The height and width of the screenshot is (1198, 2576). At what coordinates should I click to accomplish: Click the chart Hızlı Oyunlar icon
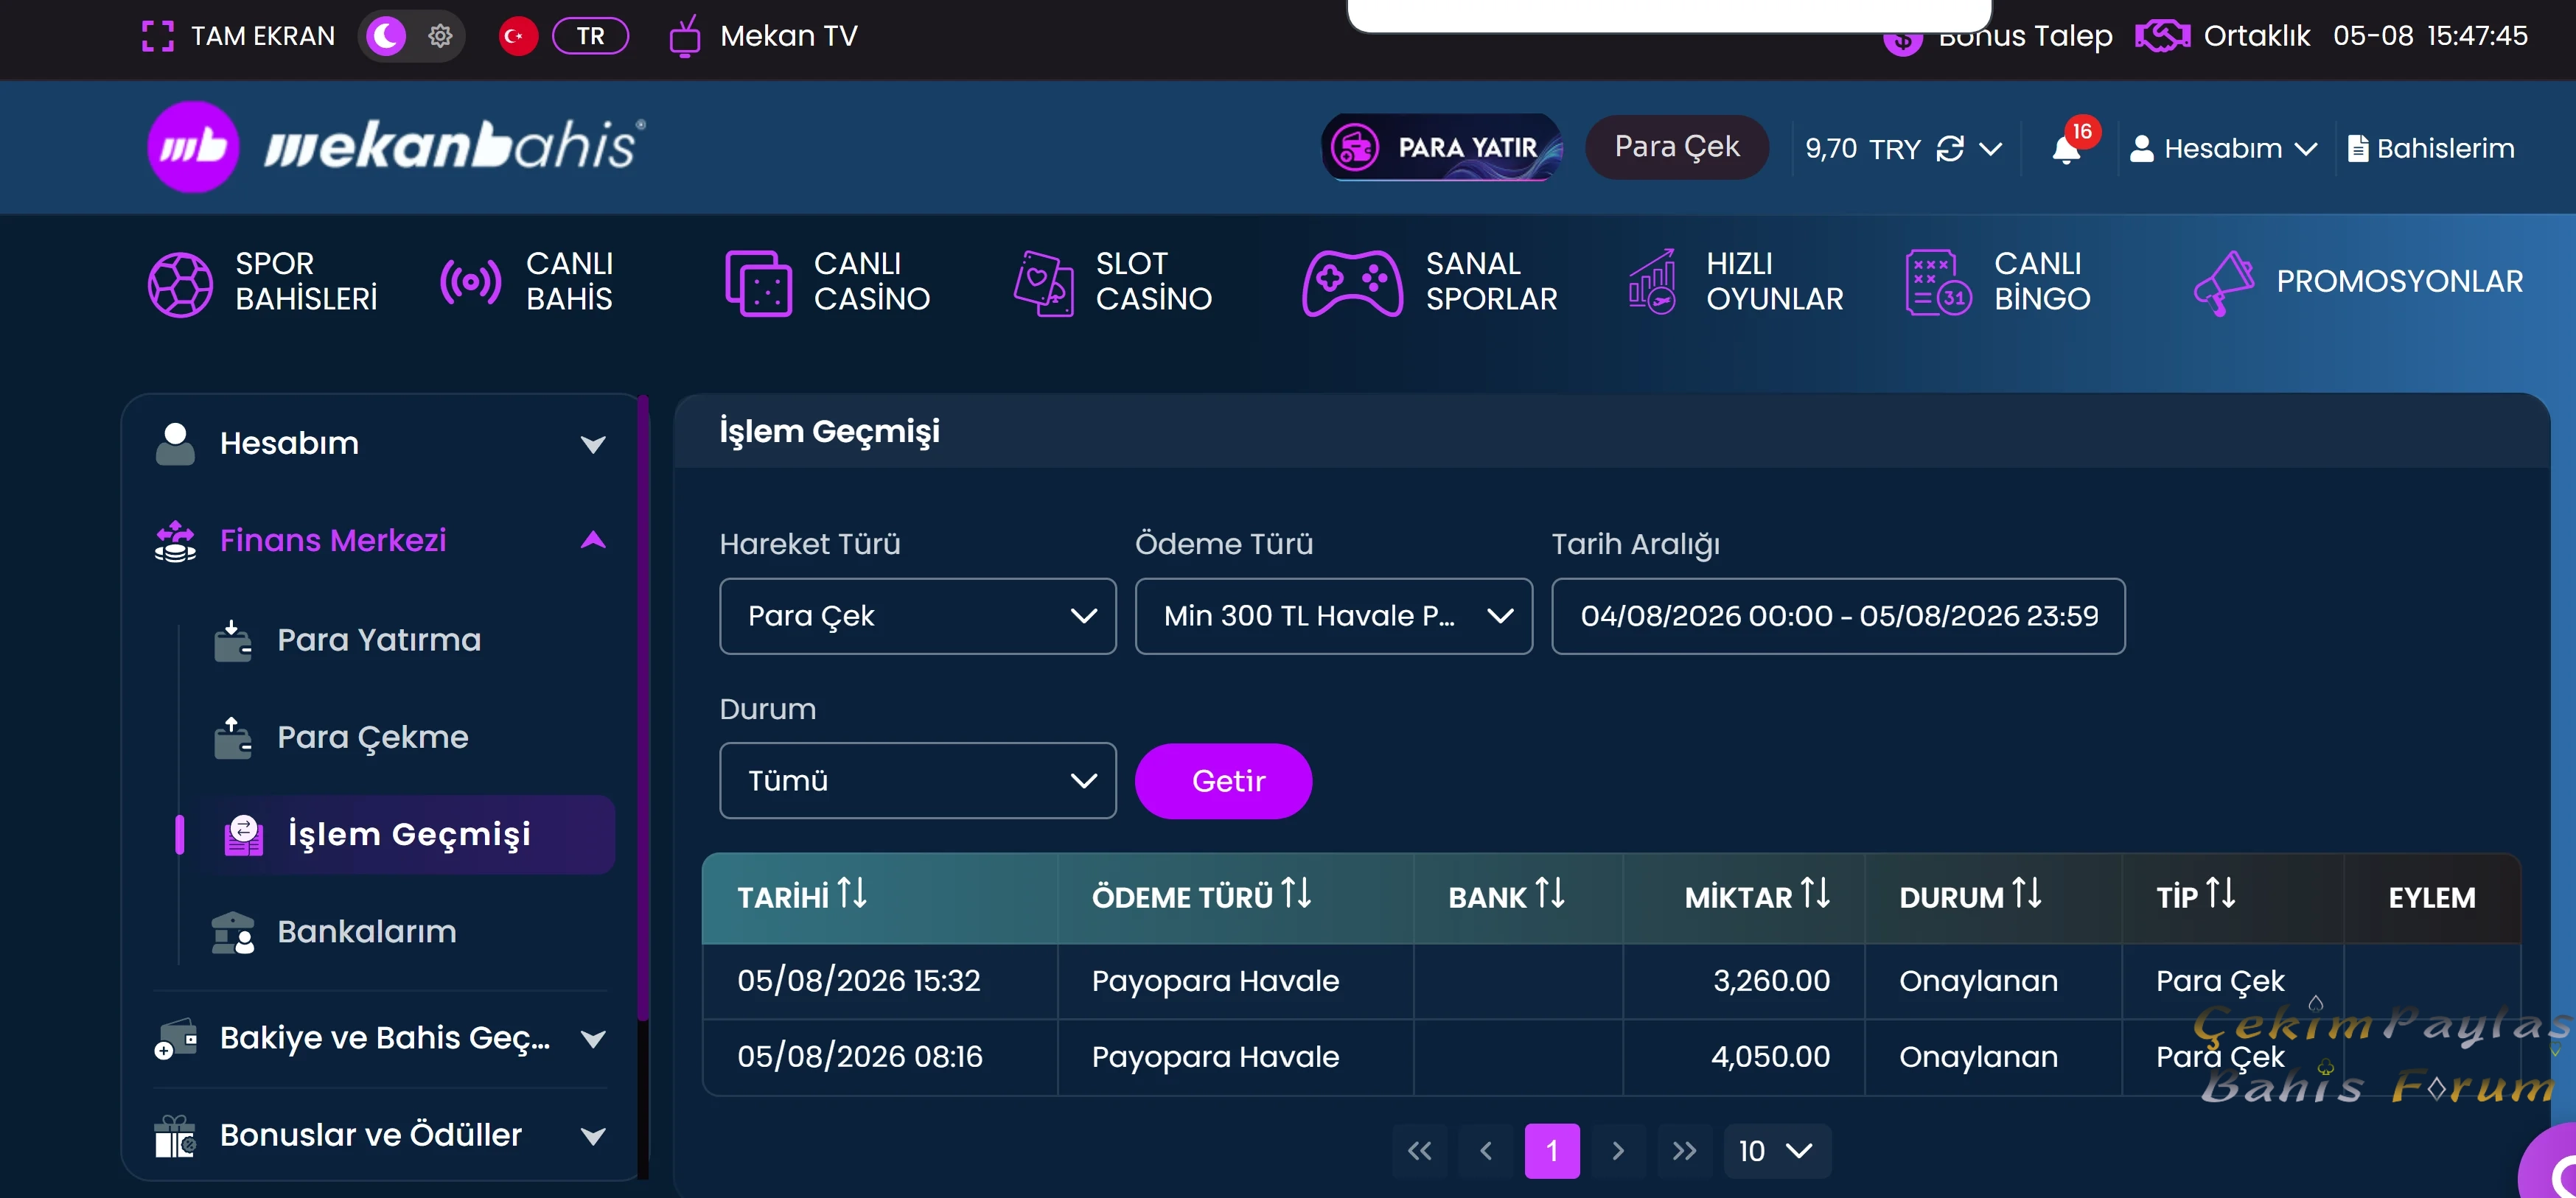click(1652, 281)
